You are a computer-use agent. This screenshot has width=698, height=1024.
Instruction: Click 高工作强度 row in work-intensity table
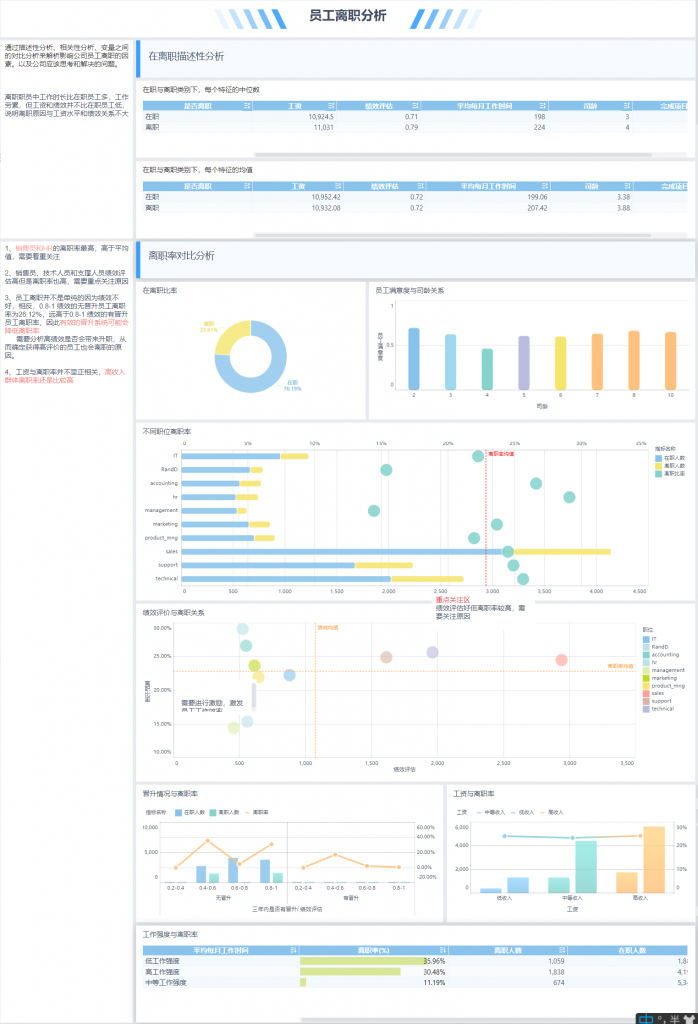(x=415, y=972)
